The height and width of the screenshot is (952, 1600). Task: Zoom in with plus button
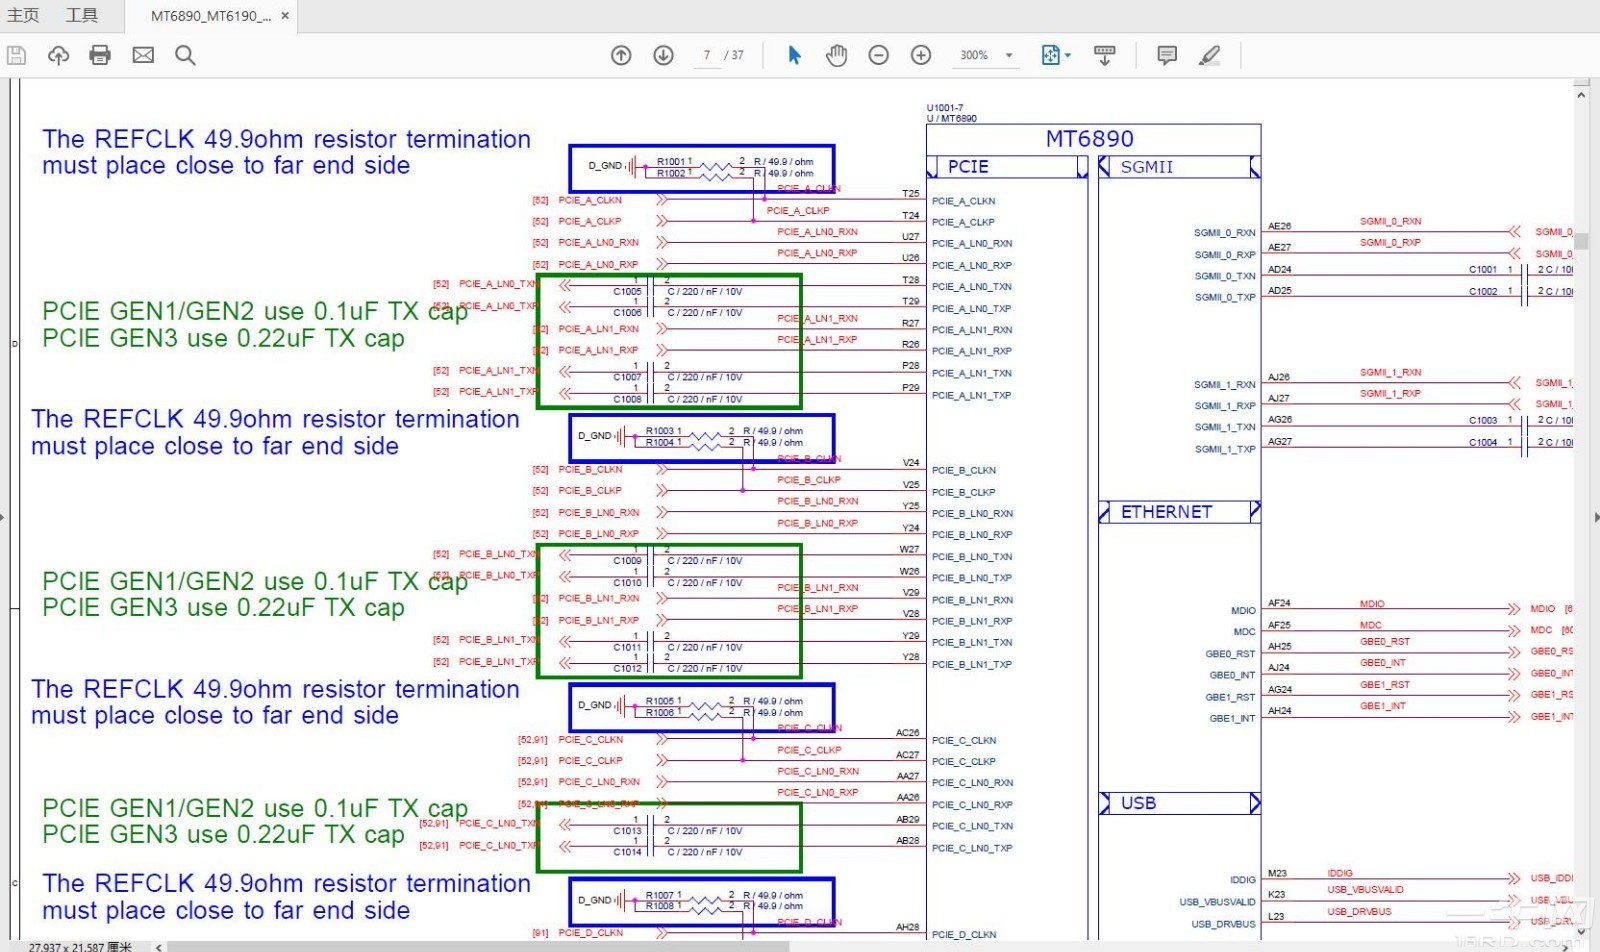point(921,55)
